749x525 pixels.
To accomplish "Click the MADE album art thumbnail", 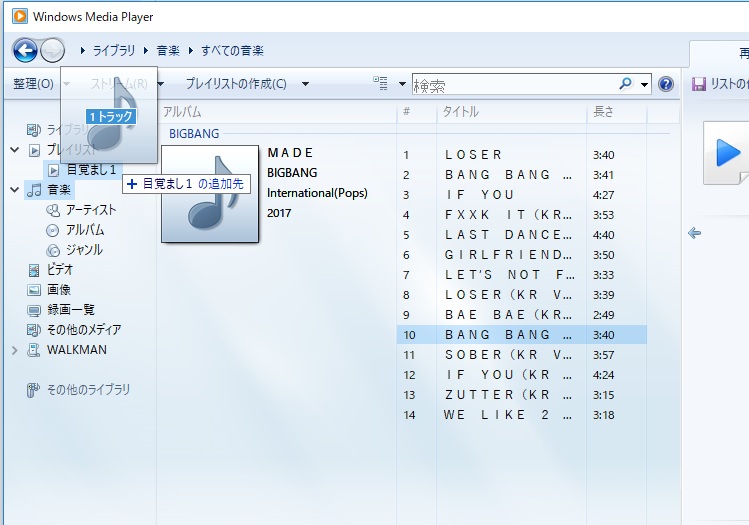I will click(x=210, y=194).
